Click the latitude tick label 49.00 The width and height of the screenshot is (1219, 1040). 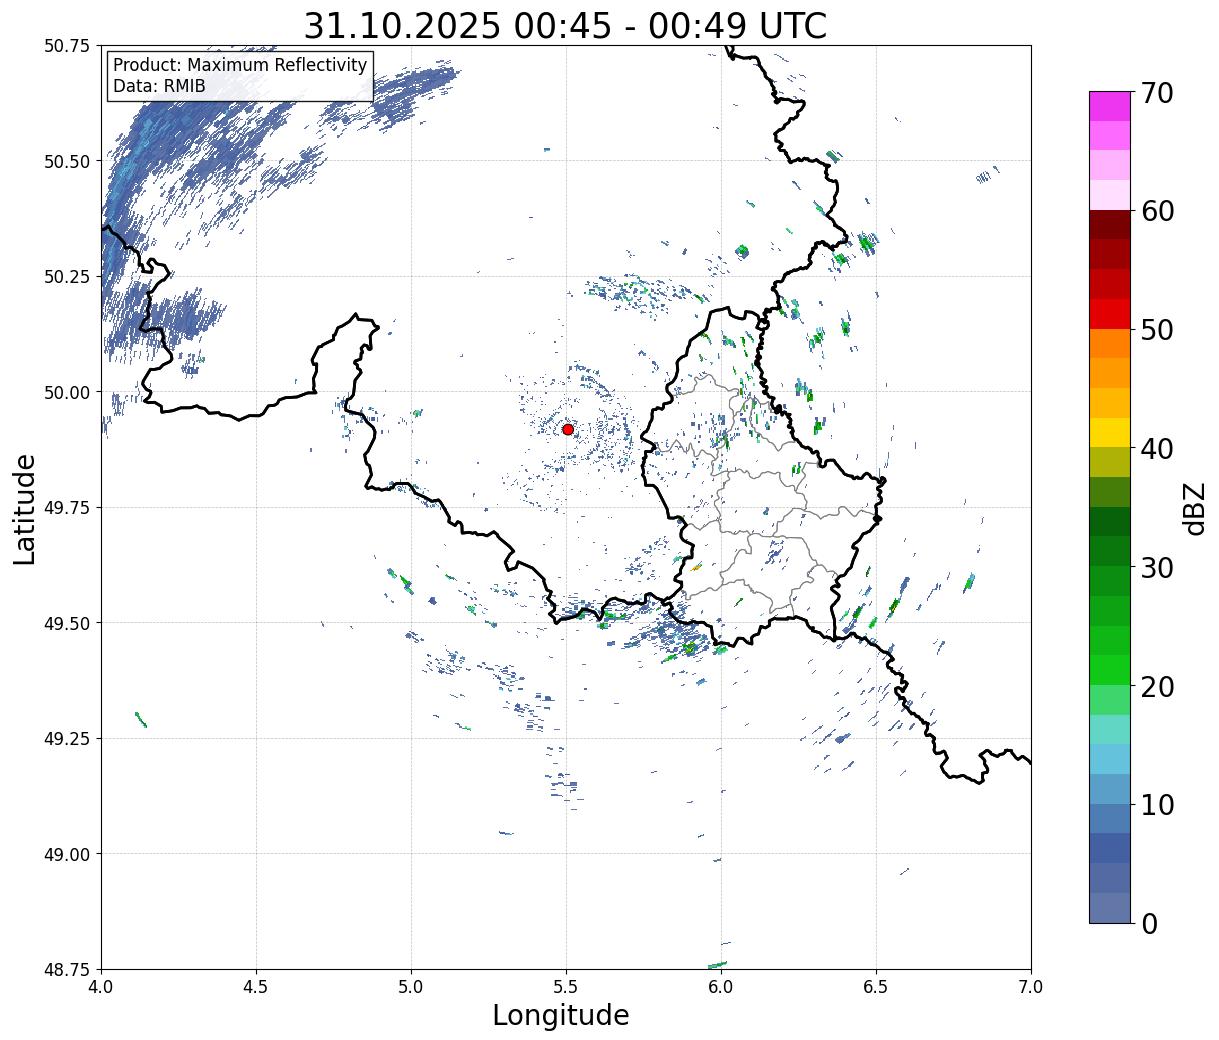(67, 854)
